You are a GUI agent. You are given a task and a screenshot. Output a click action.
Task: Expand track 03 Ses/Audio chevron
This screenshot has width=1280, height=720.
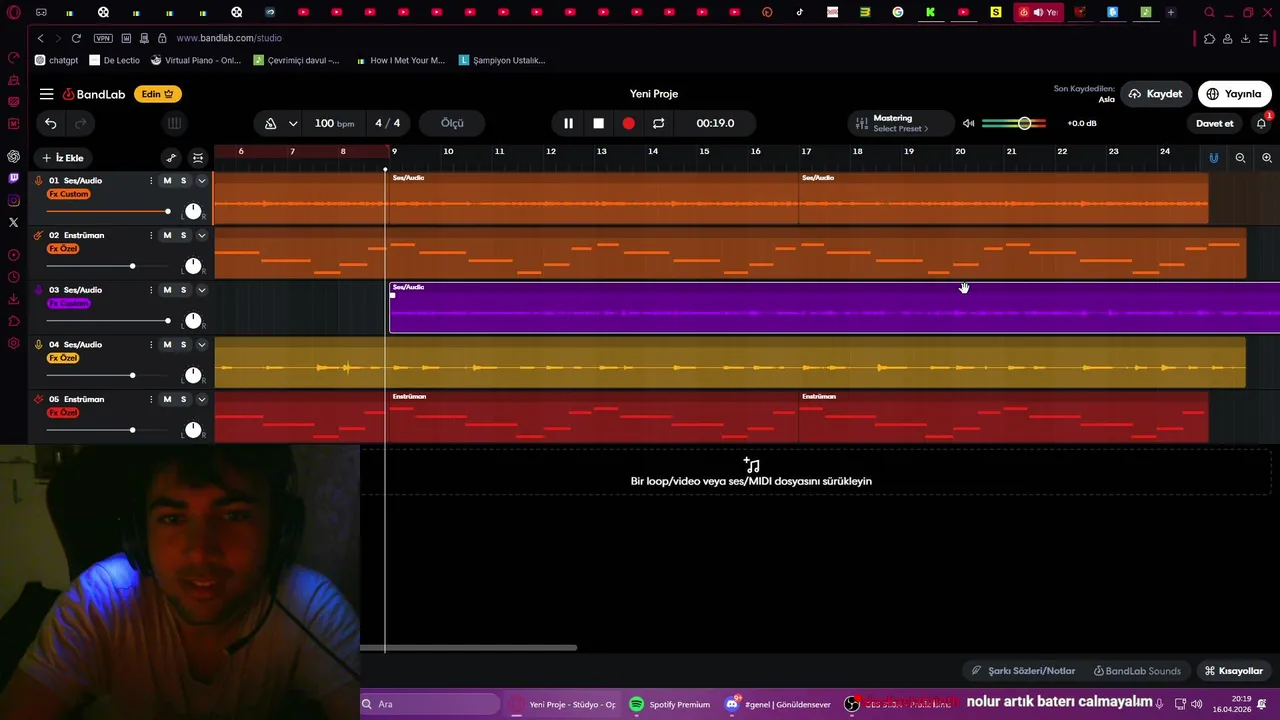[201, 290]
